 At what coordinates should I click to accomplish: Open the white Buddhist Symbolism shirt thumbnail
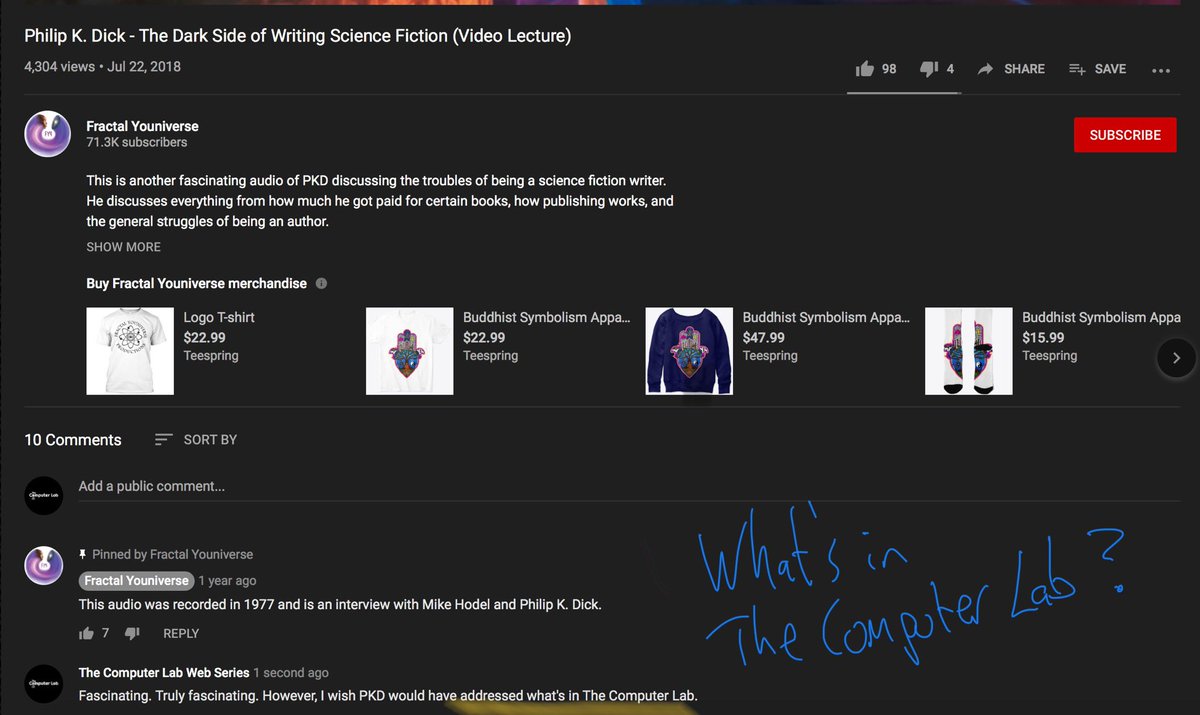[x=409, y=350]
